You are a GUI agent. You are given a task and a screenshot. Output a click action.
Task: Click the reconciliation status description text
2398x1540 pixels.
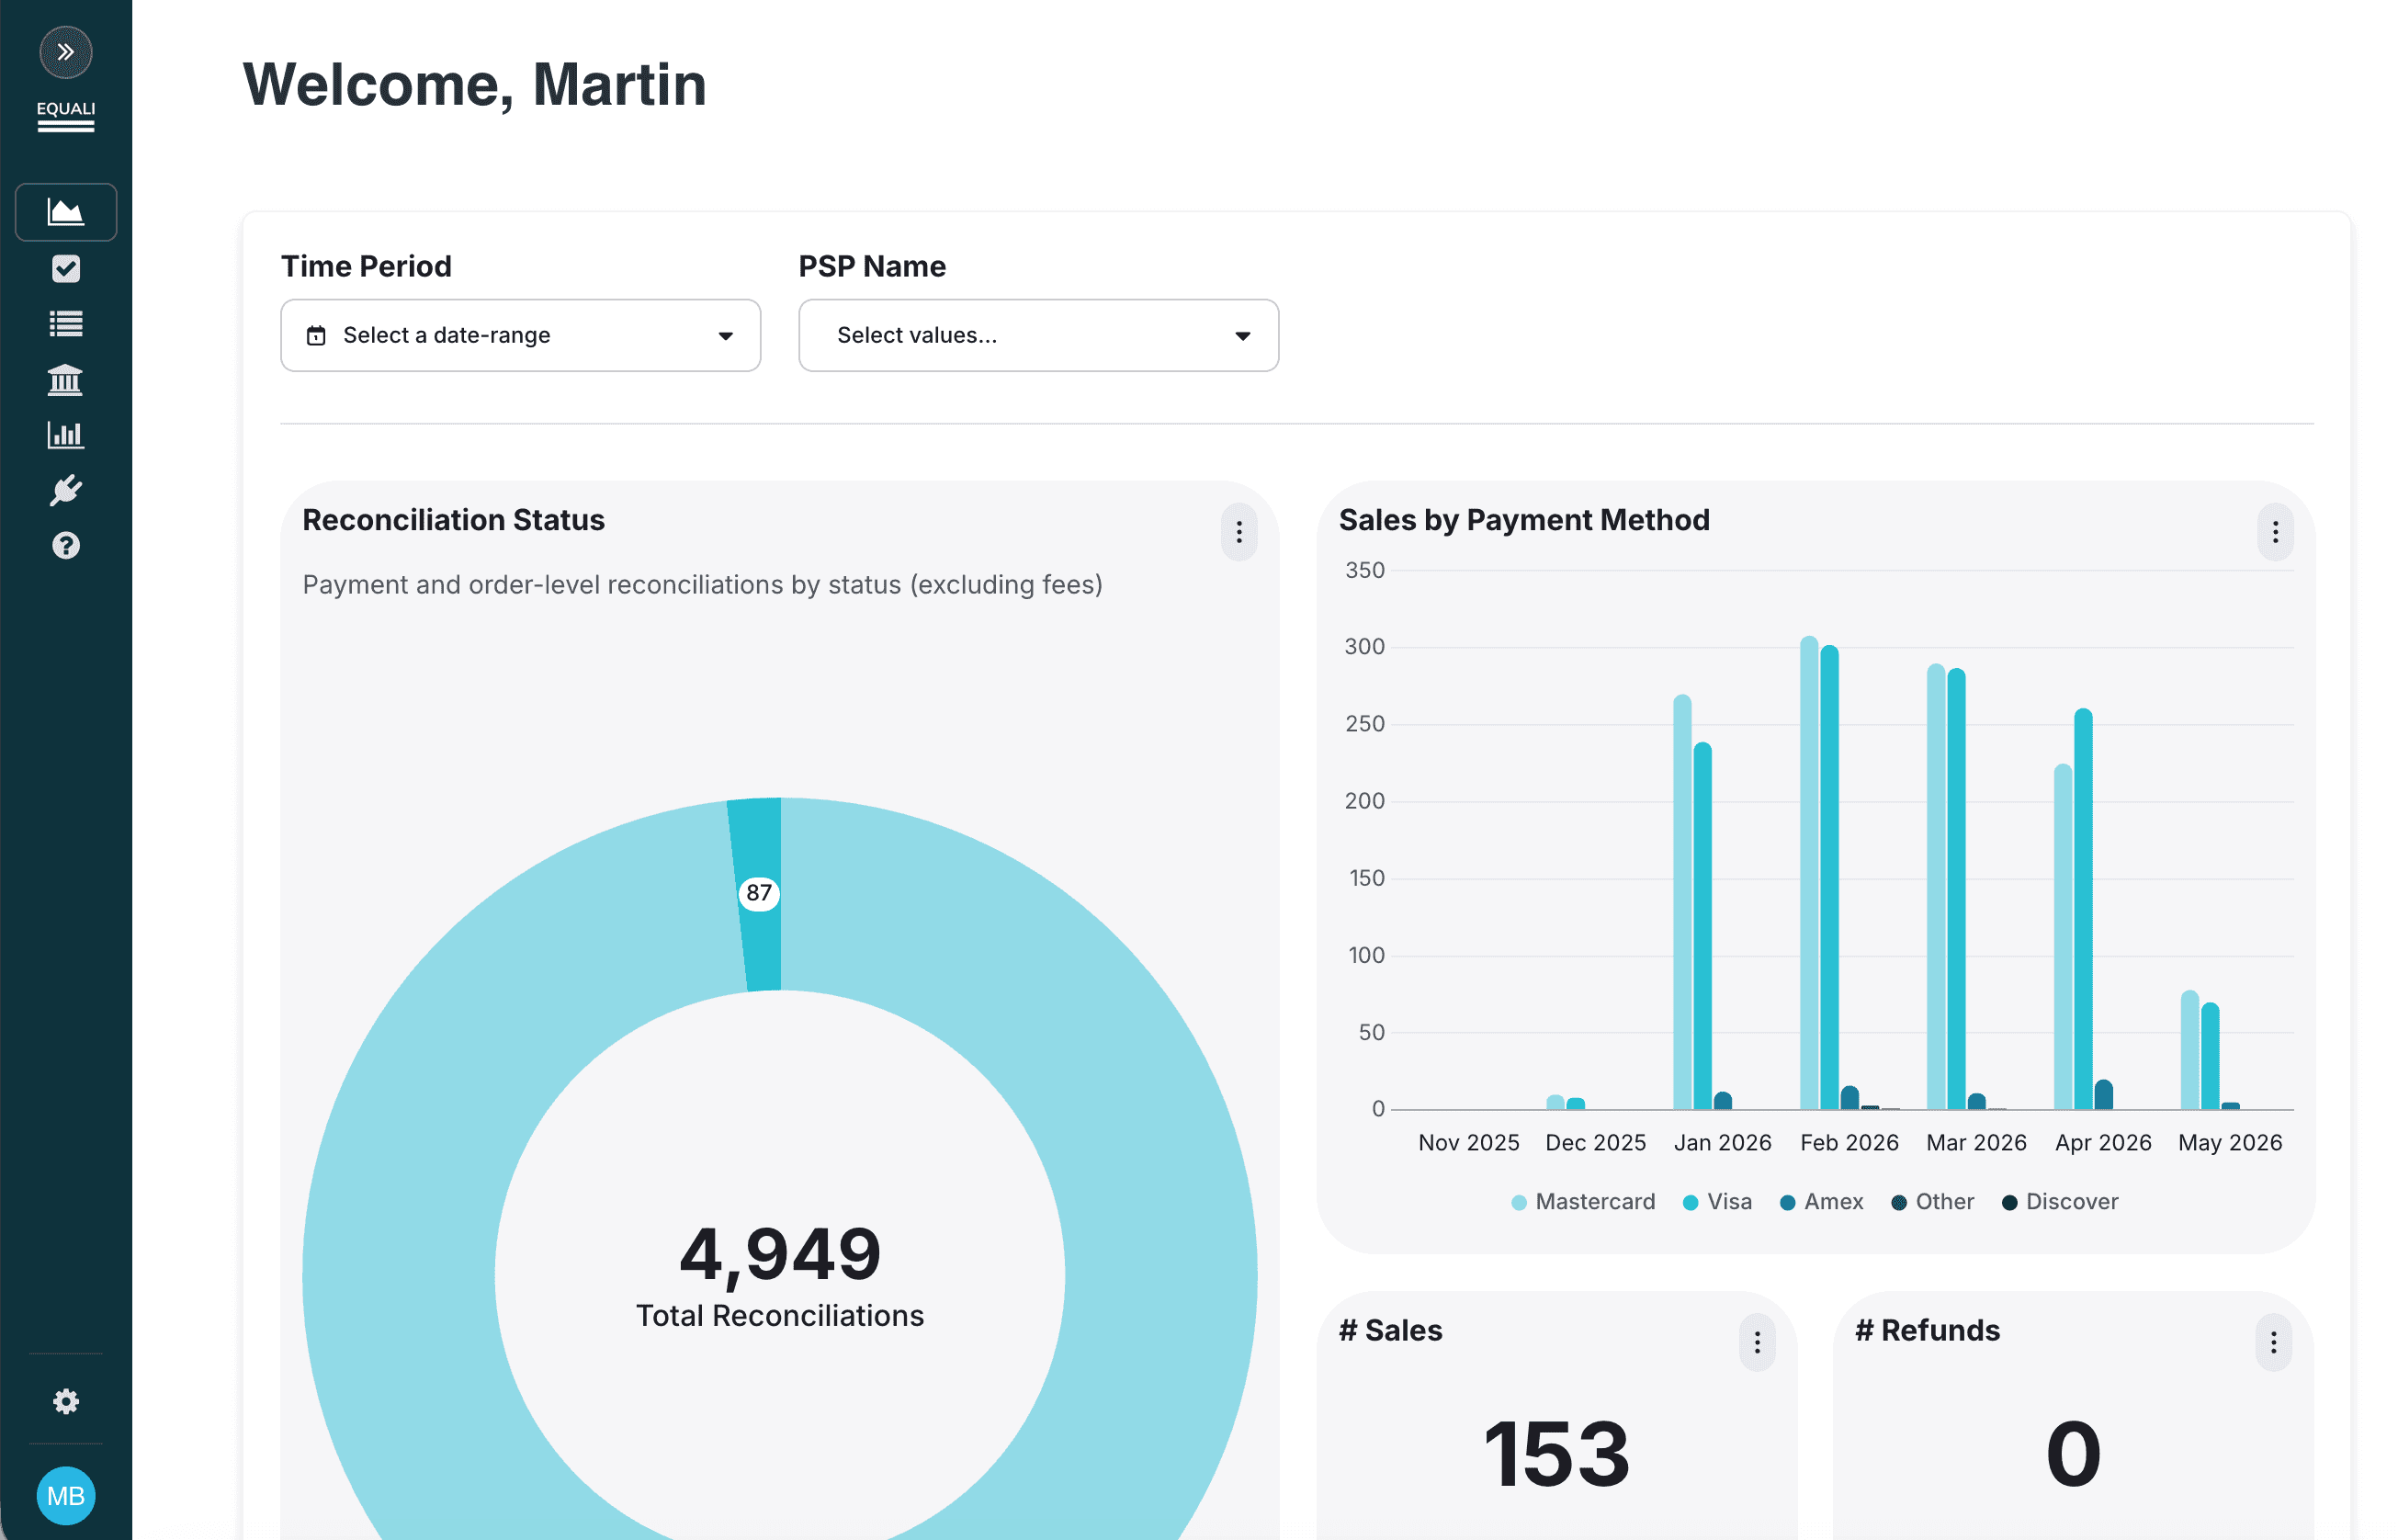(x=702, y=585)
